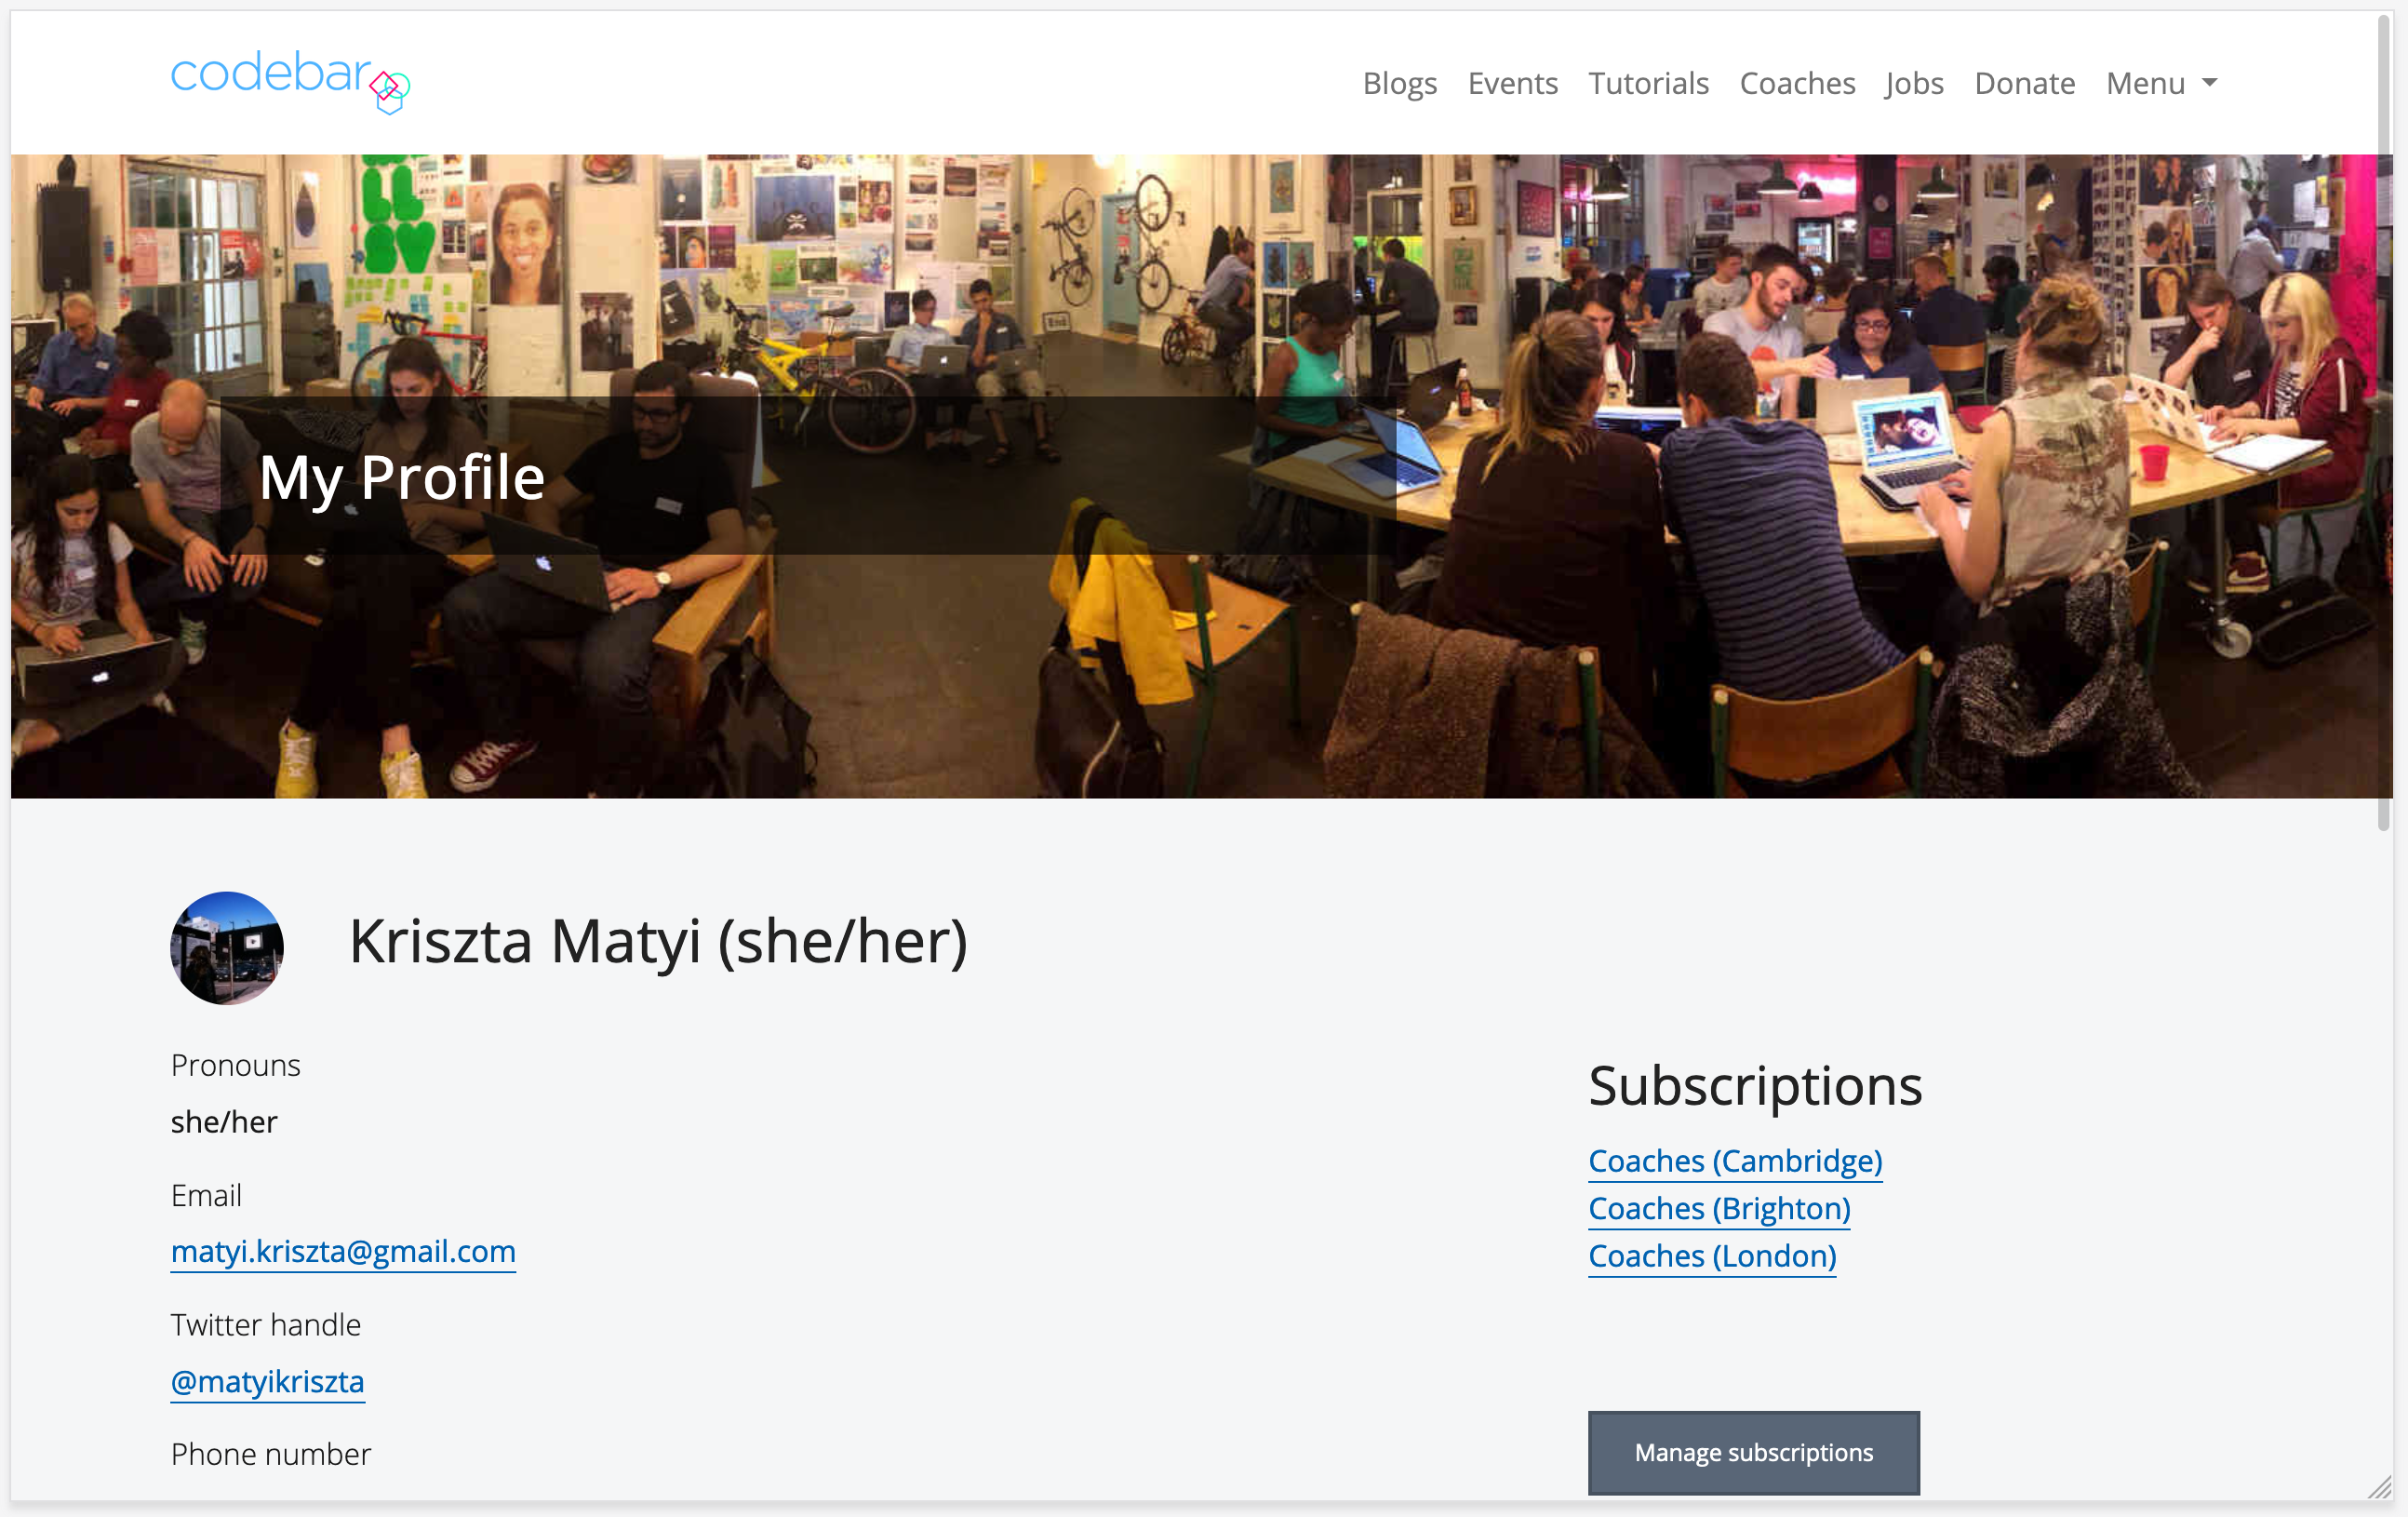Click the Manage subscriptions button
Image resolution: width=2408 pixels, height=1517 pixels.
point(1753,1452)
